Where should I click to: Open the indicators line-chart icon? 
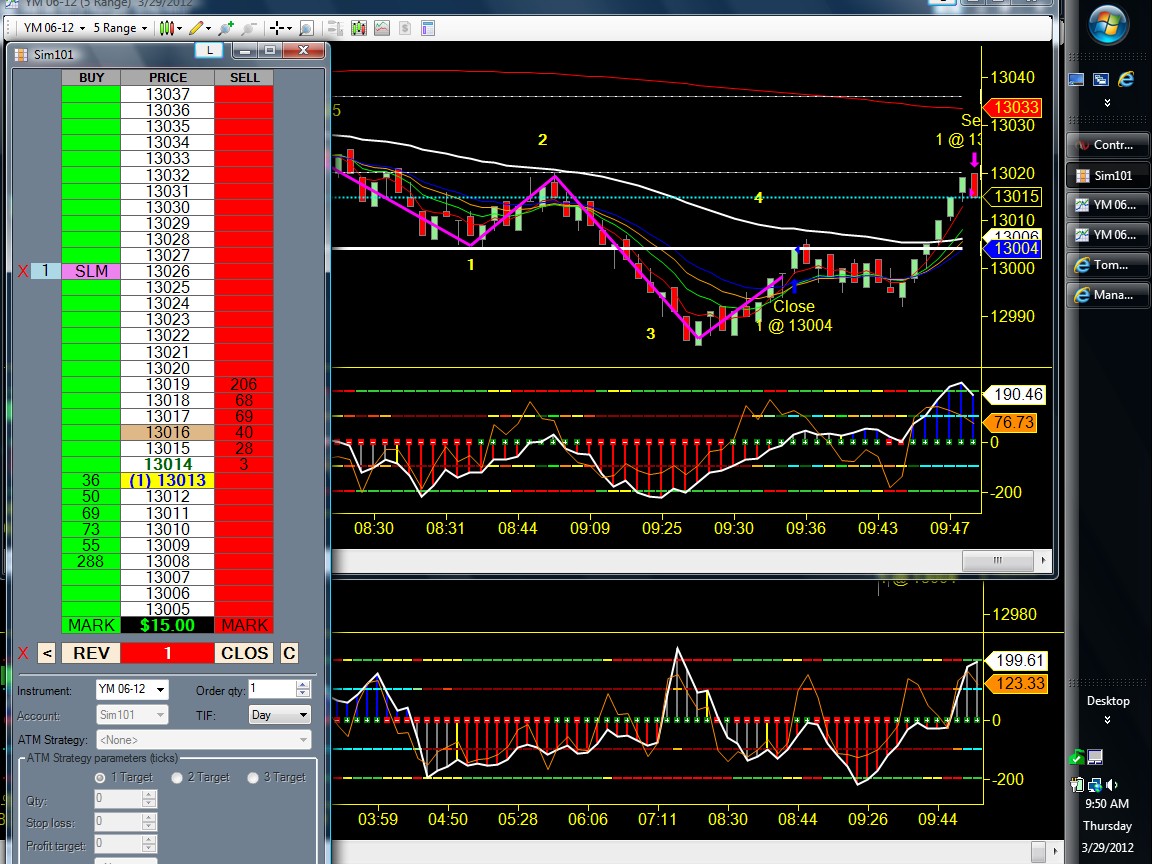(382, 28)
